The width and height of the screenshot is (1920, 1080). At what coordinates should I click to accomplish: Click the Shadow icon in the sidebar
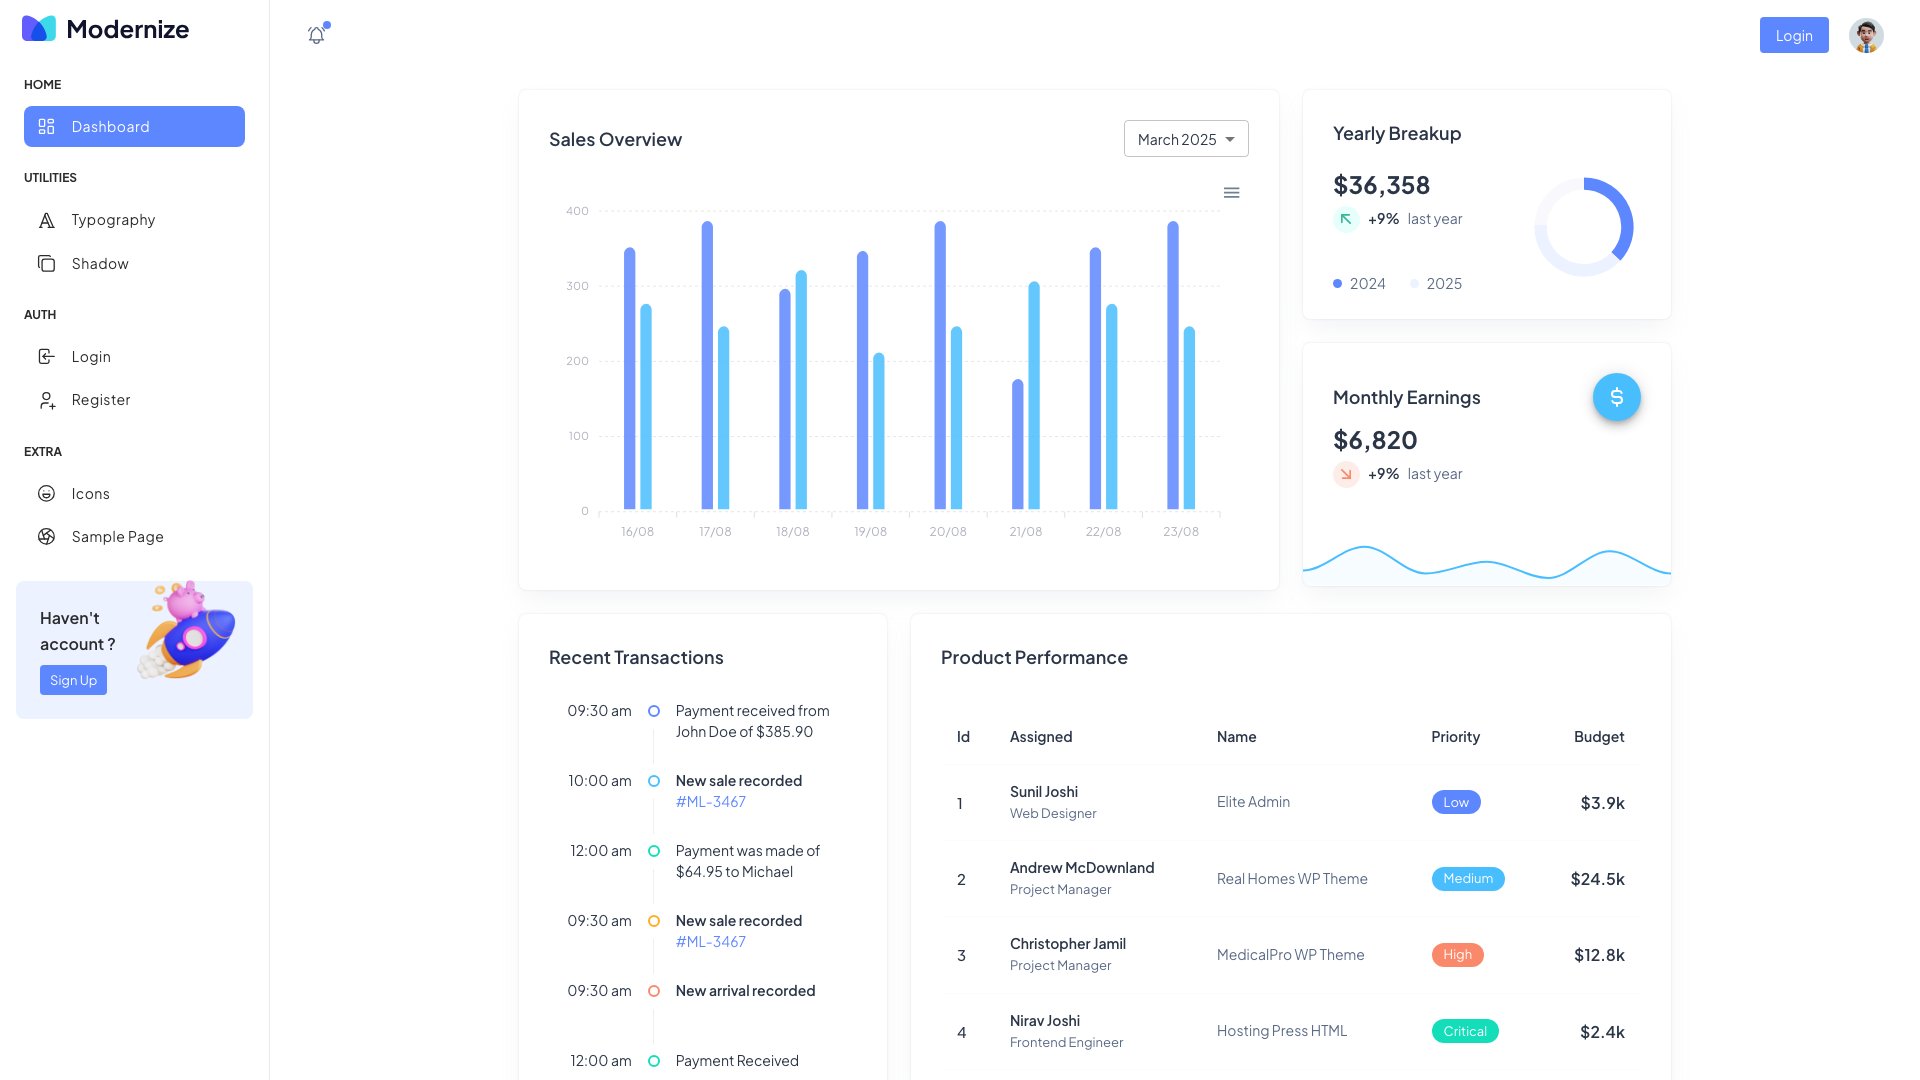point(46,263)
